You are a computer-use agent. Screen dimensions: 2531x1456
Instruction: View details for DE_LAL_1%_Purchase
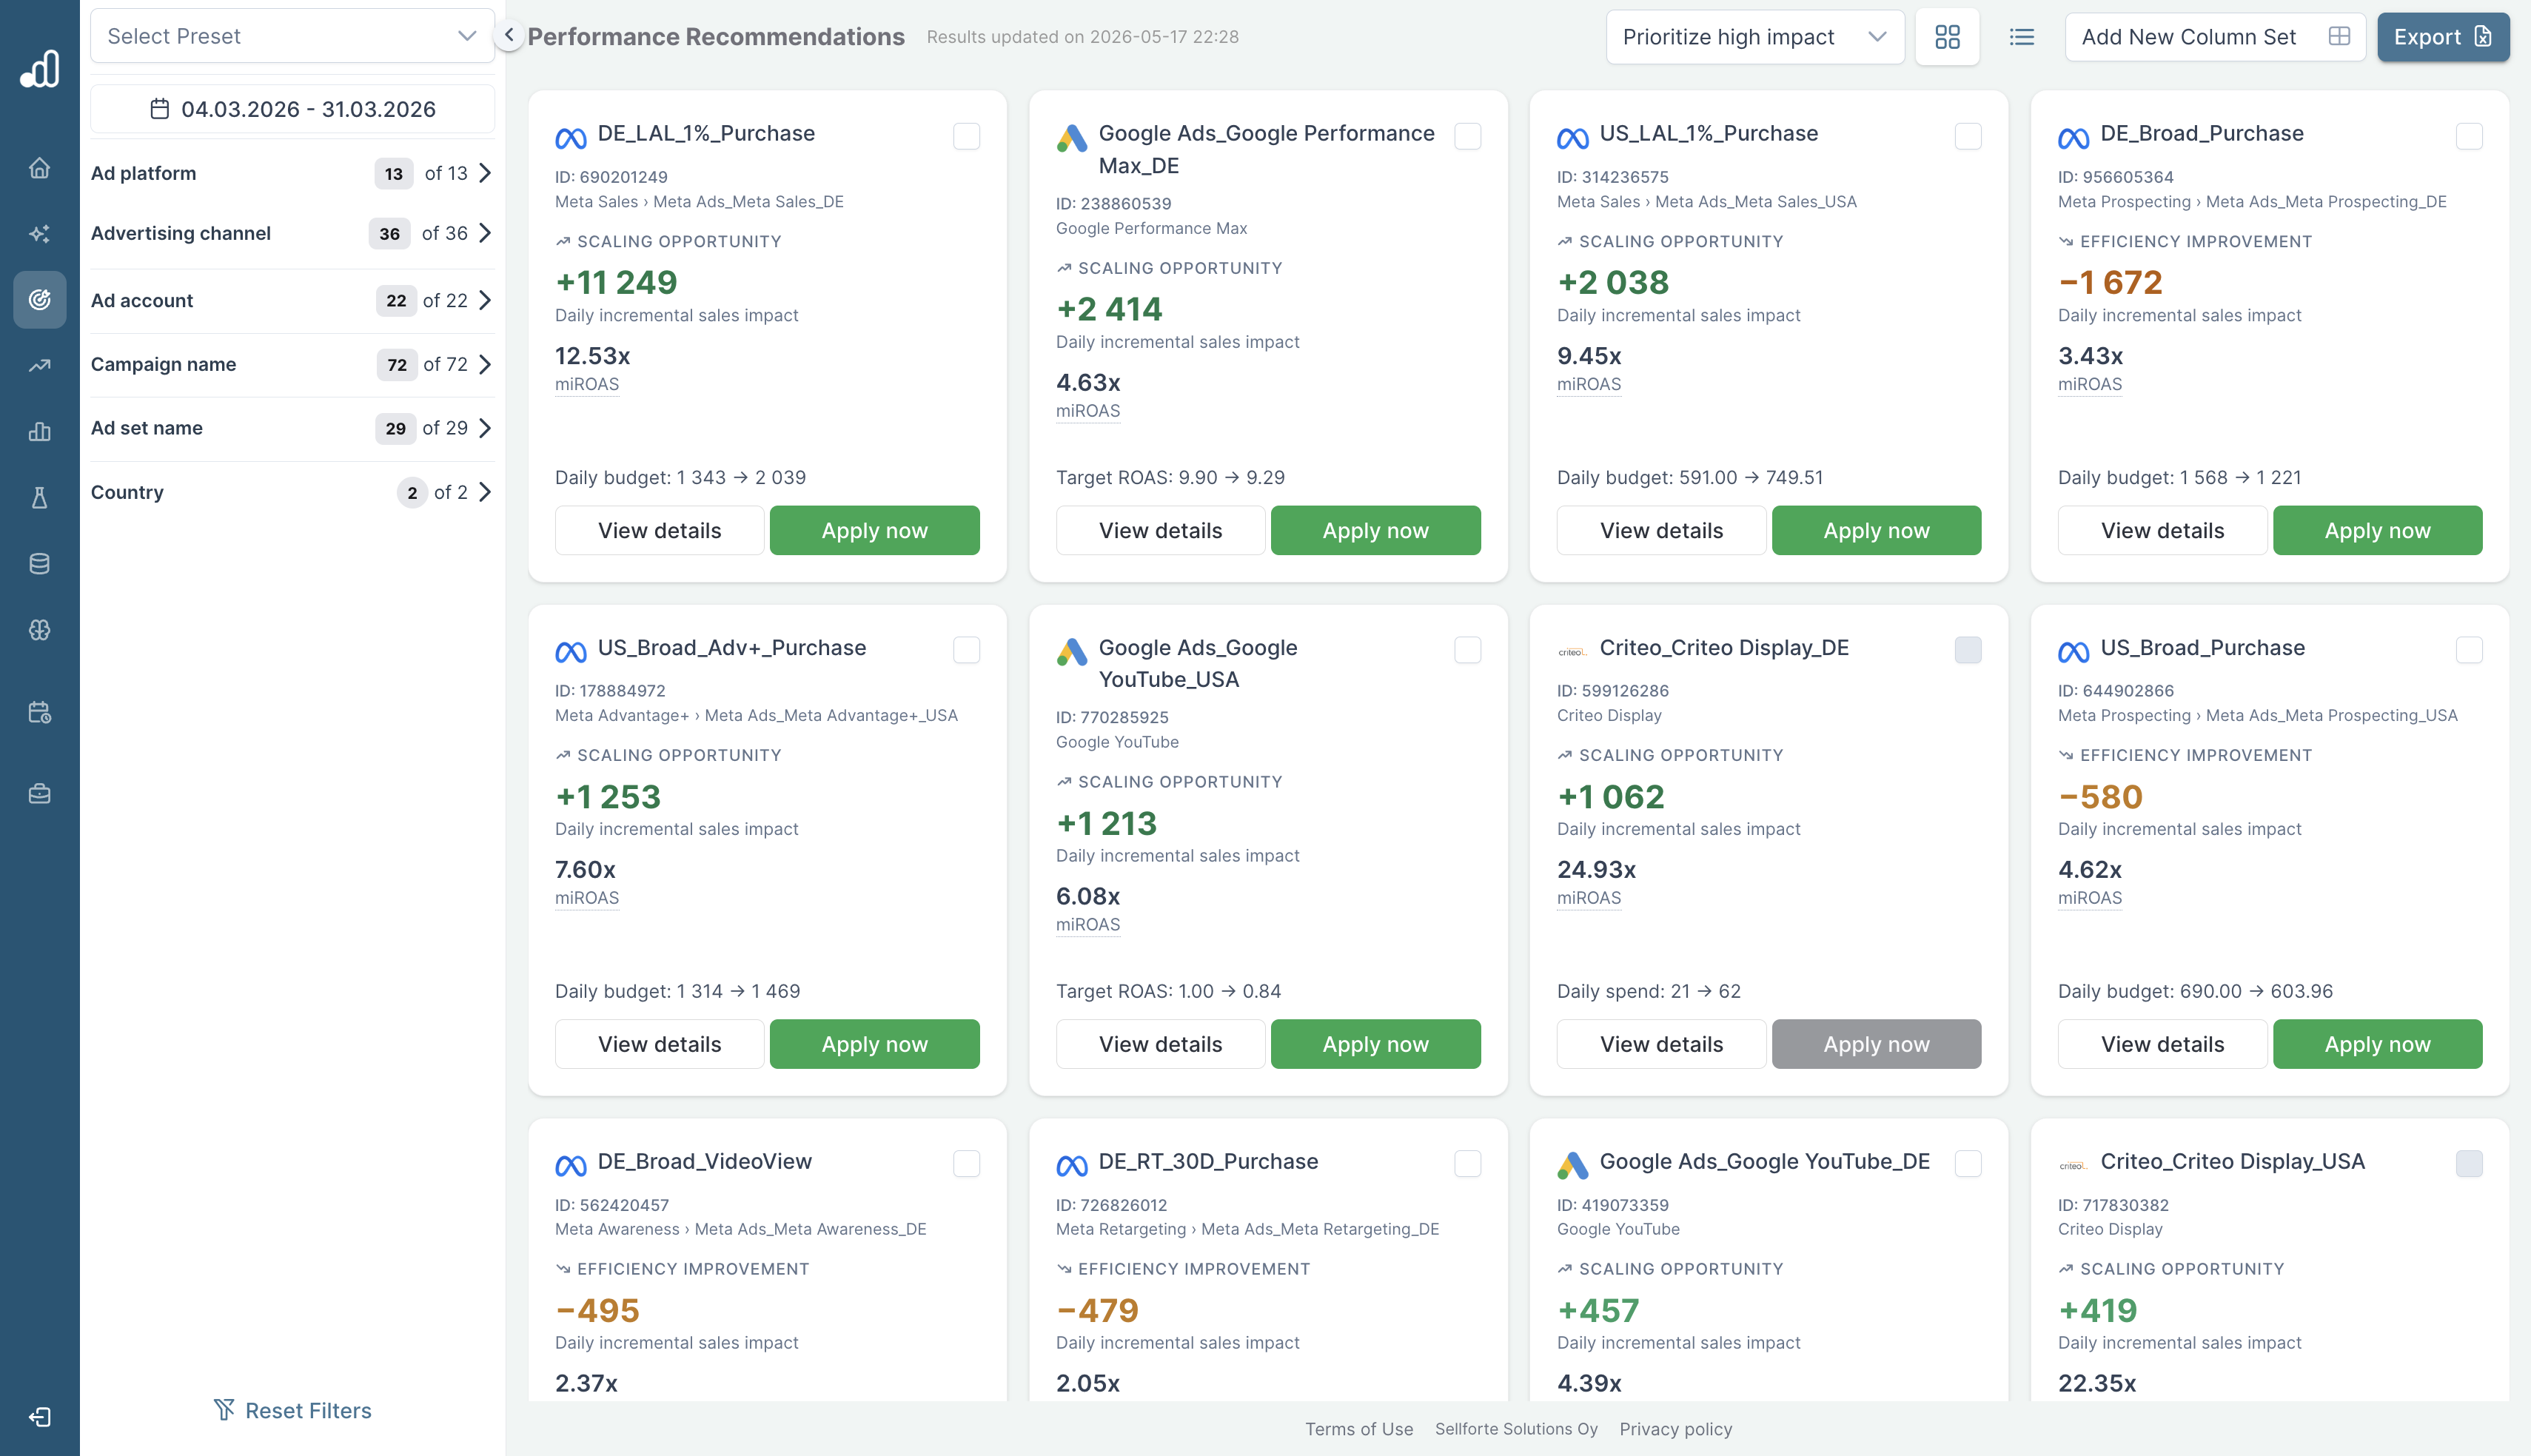pos(659,530)
